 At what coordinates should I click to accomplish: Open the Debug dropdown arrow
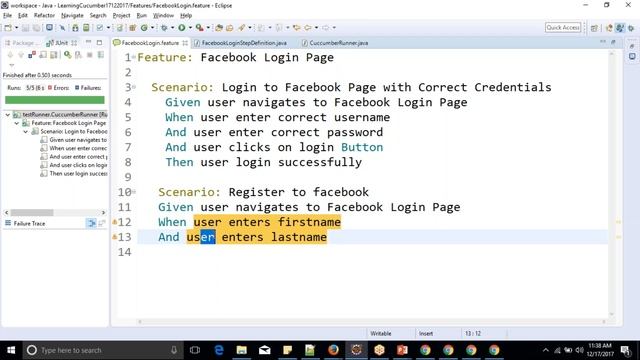[172, 27]
